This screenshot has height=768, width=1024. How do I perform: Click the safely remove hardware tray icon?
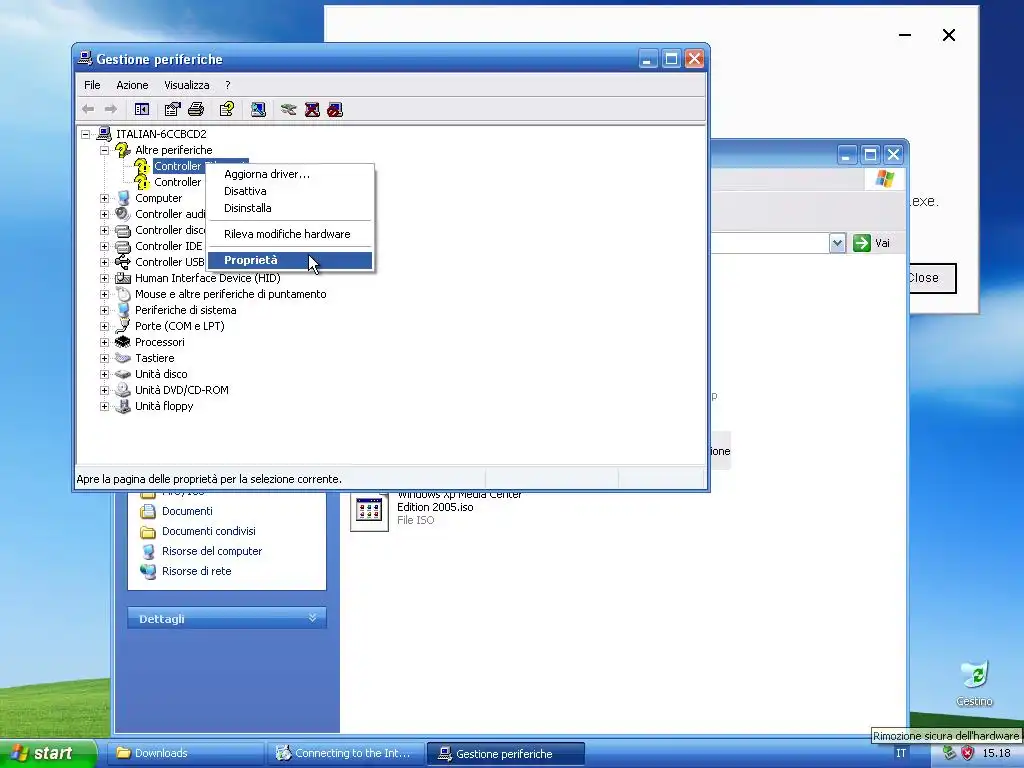point(949,753)
